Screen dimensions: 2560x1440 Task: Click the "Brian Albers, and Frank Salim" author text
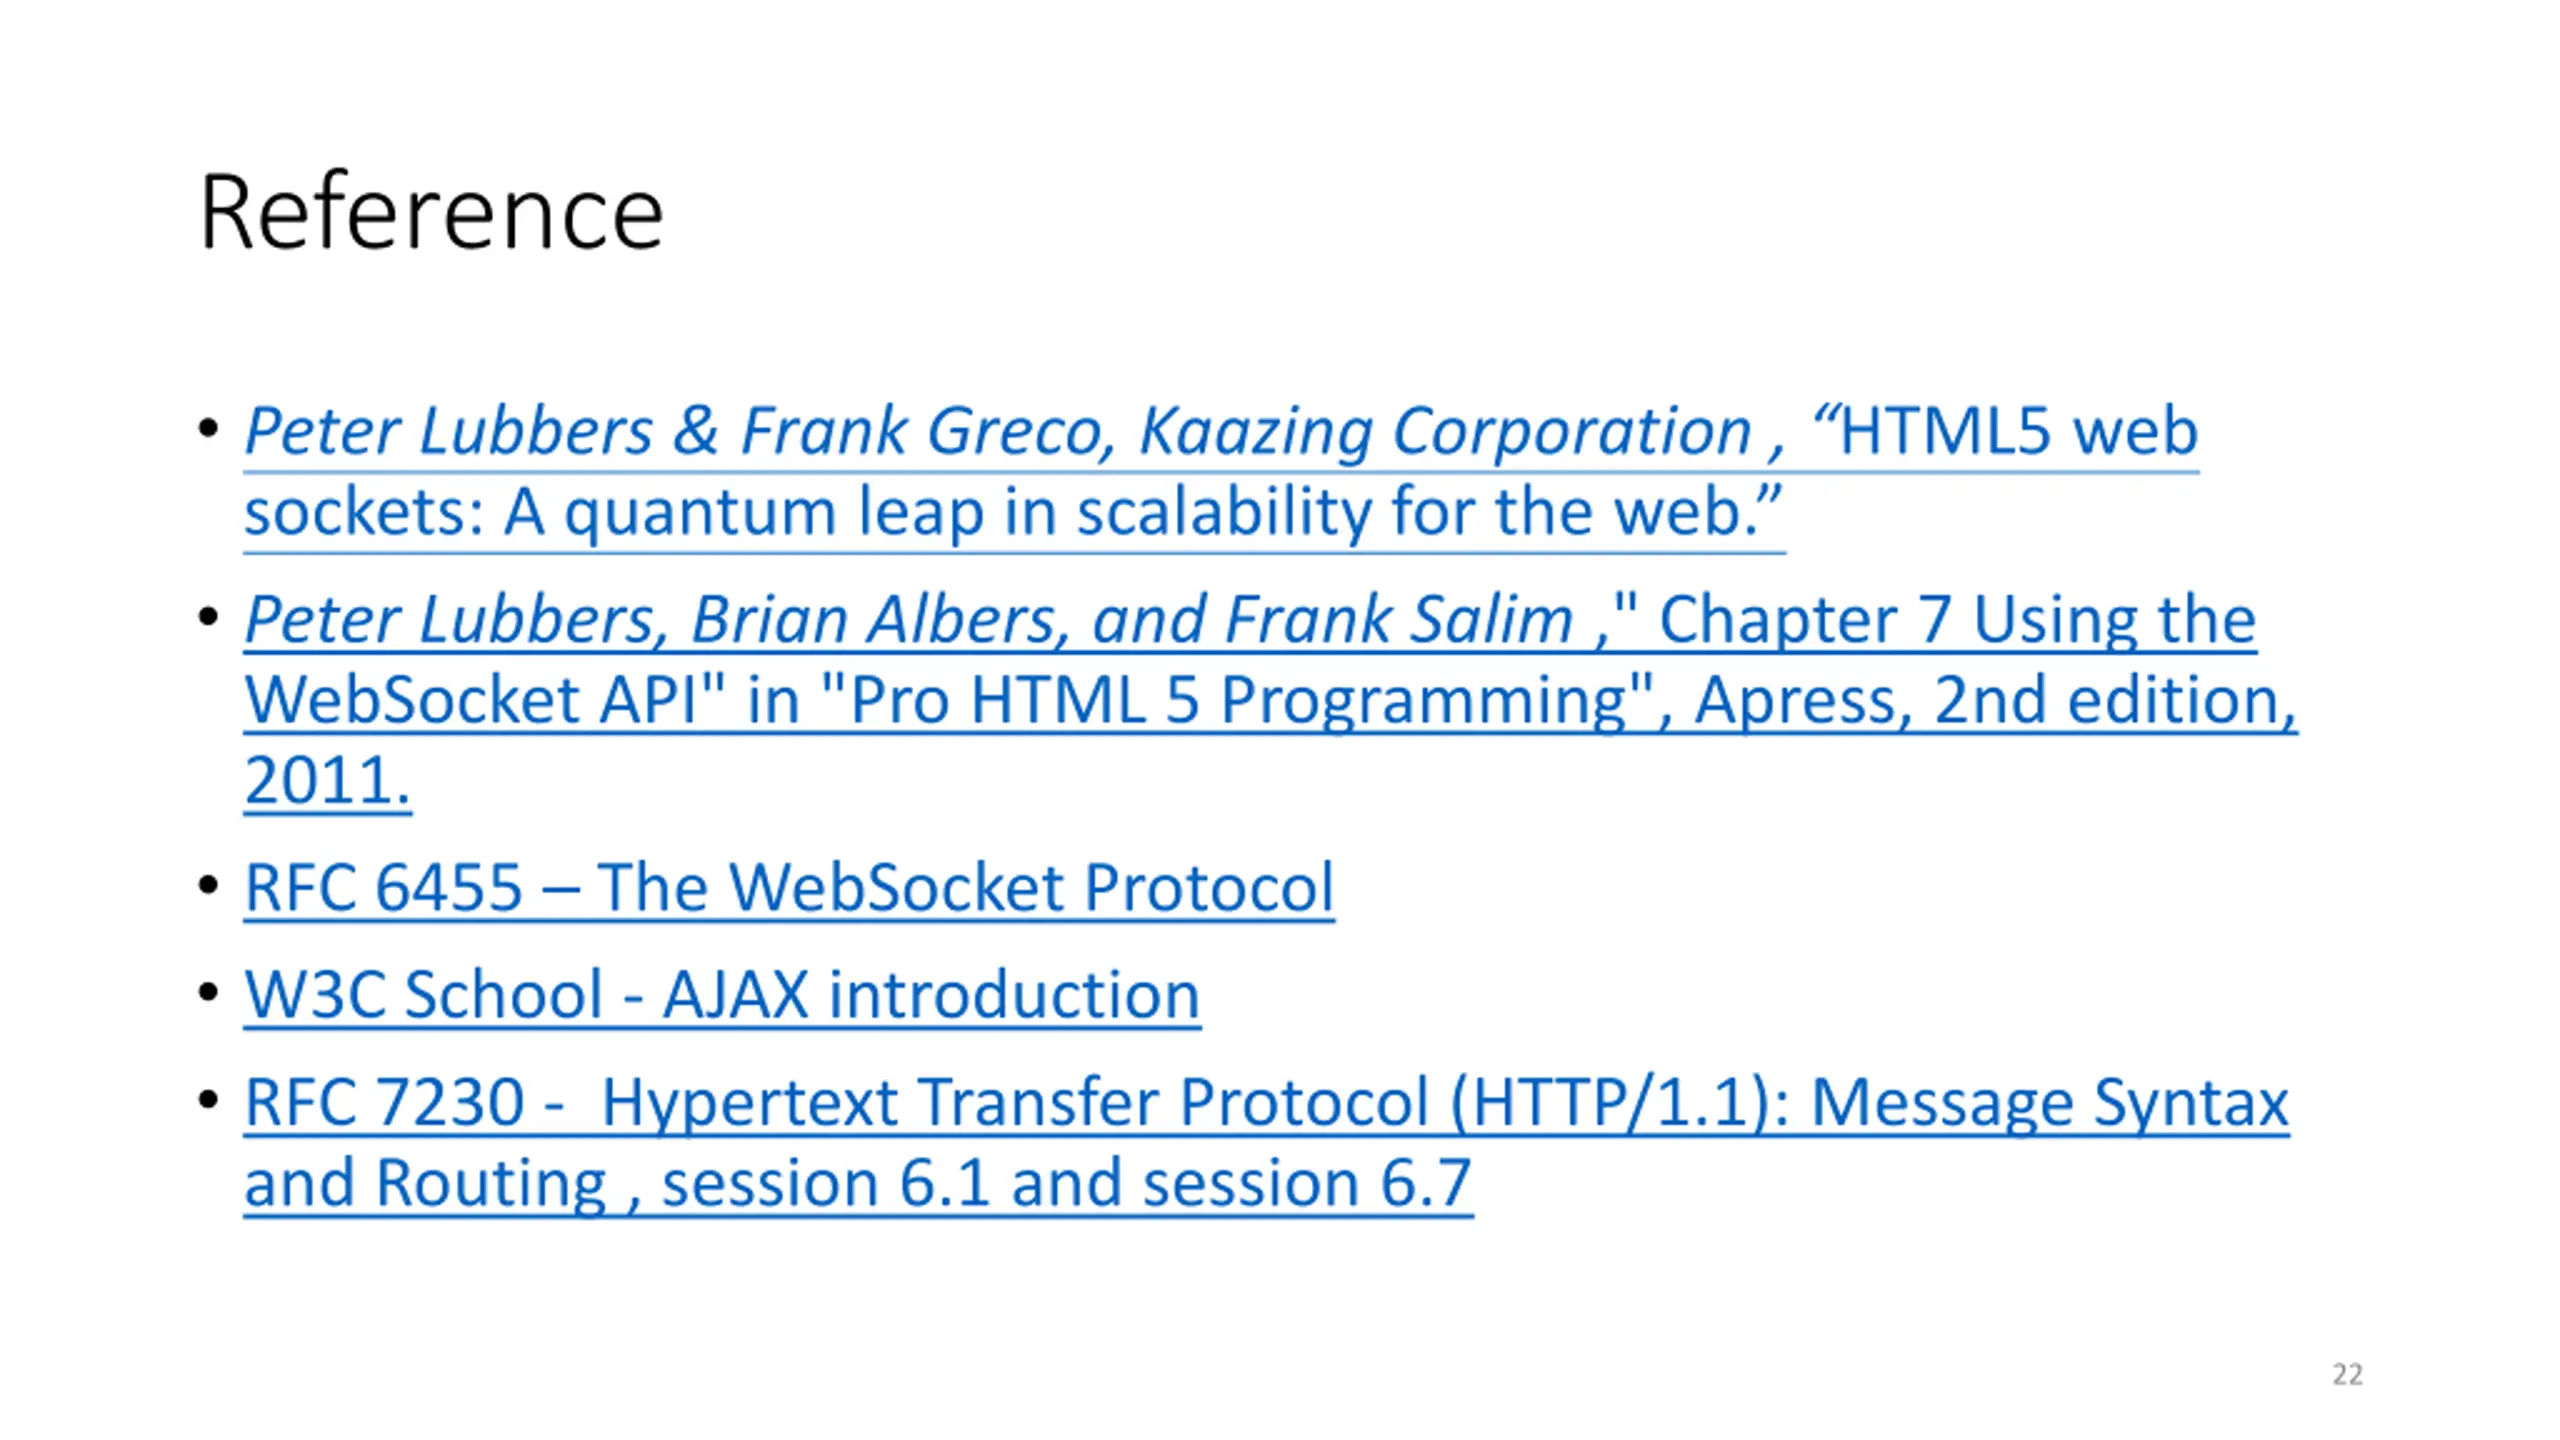(1133, 619)
